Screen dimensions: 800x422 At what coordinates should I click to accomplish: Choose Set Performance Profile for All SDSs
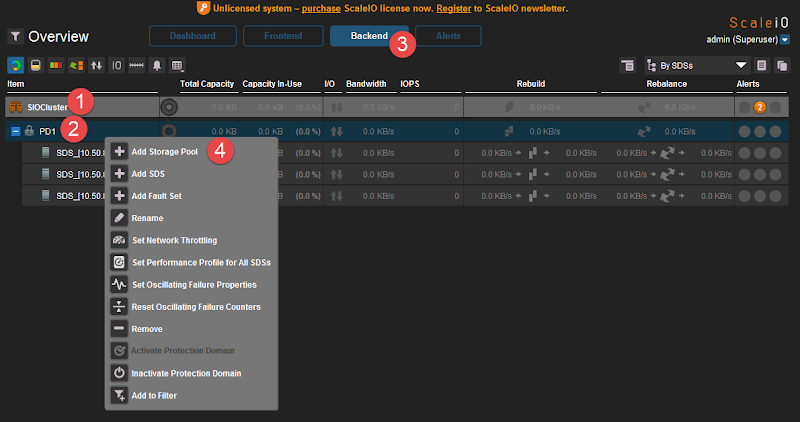[x=201, y=262]
